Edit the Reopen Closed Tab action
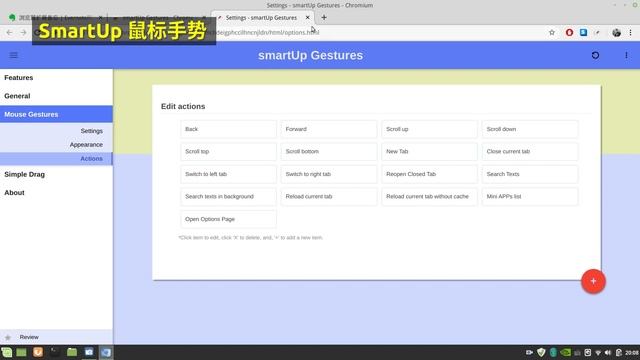The width and height of the screenshot is (640, 360). tap(429, 174)
